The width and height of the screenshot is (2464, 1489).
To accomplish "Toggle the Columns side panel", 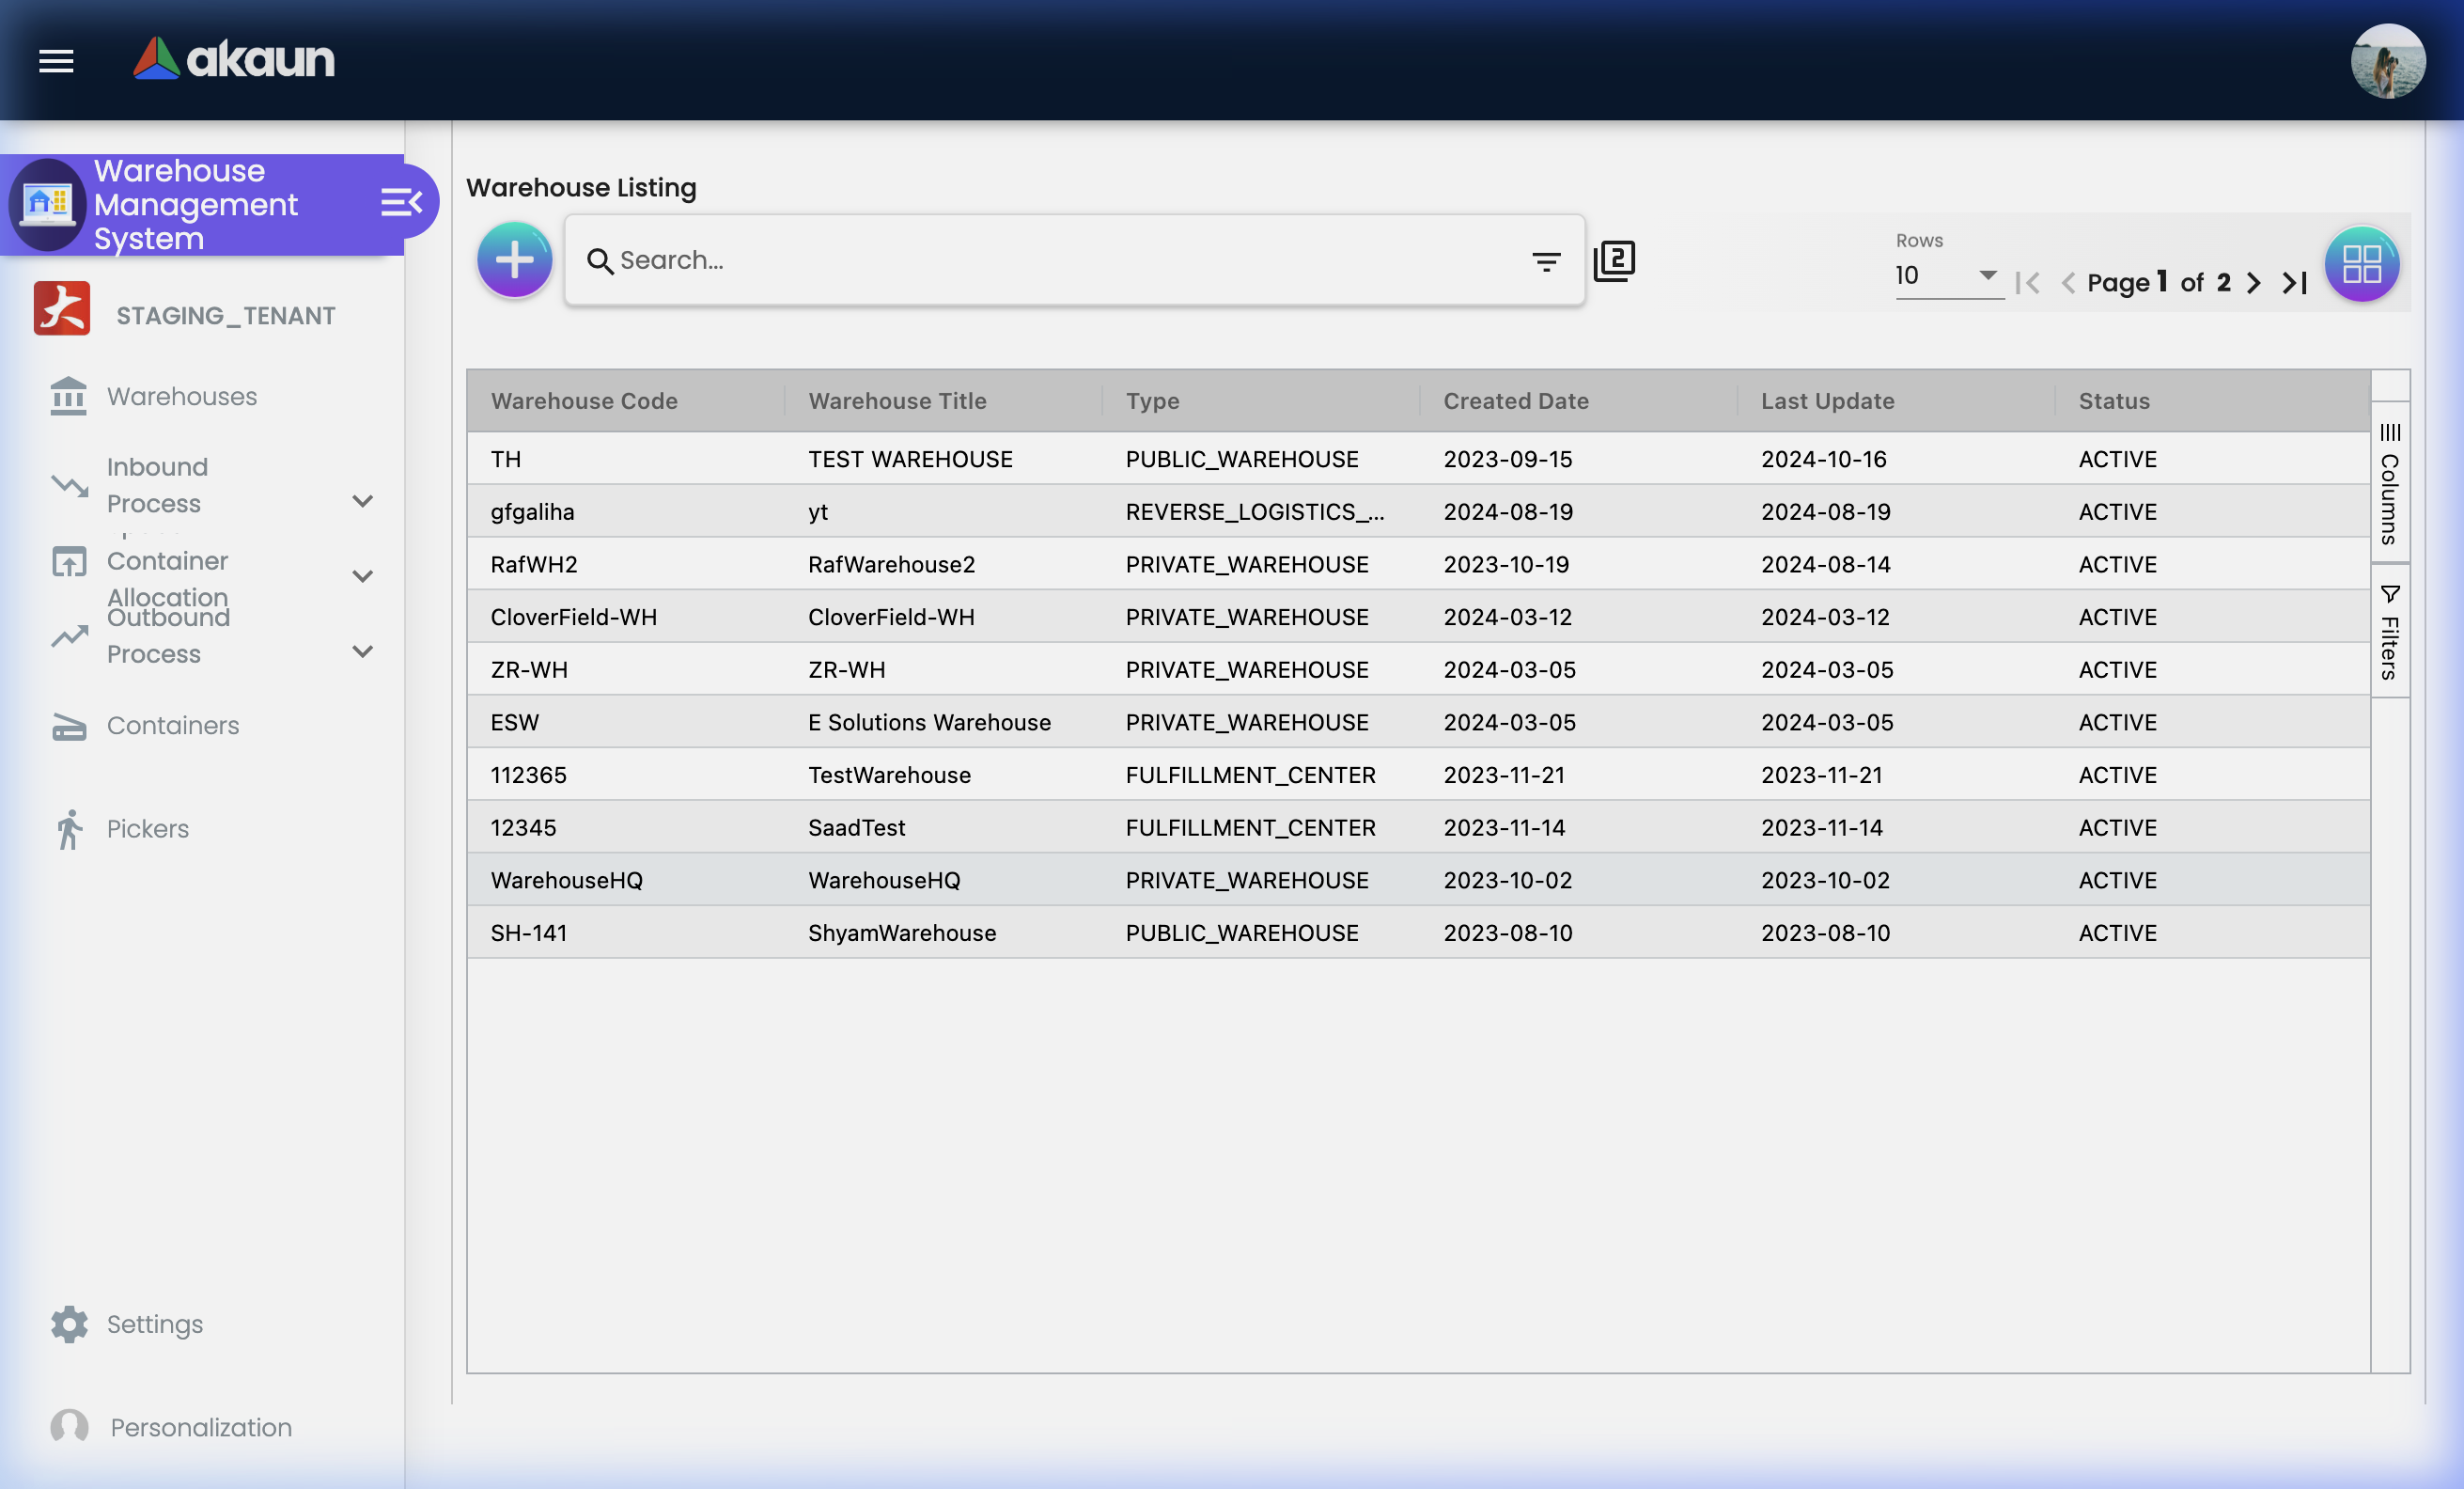I will tap(2389, 484).
